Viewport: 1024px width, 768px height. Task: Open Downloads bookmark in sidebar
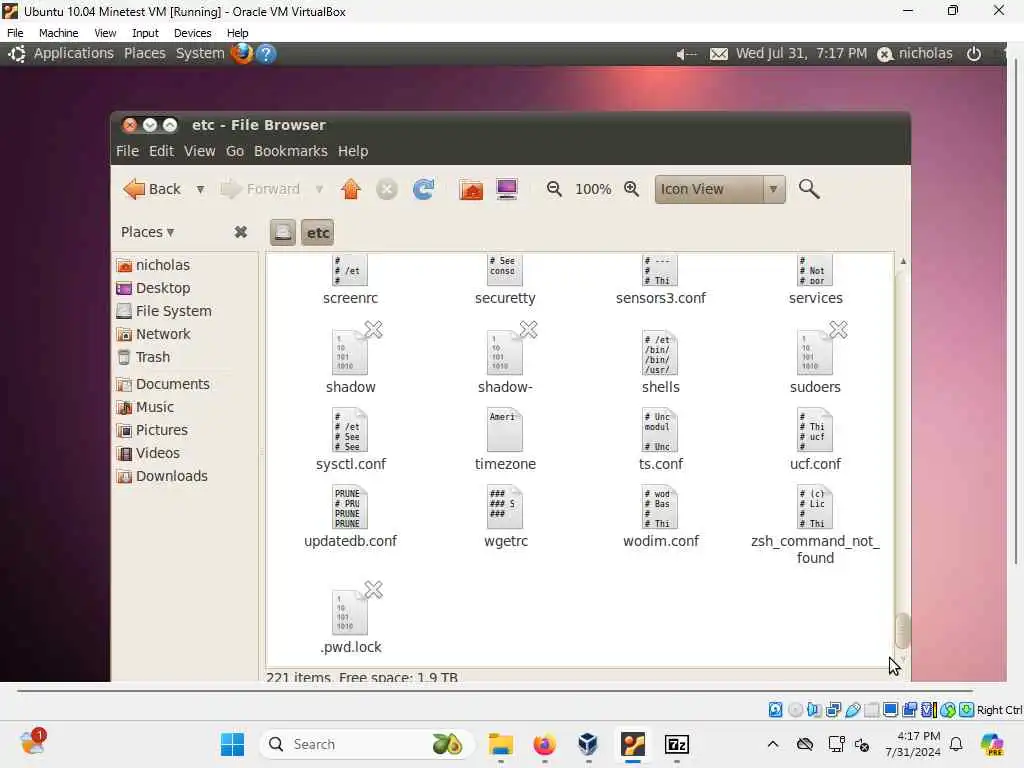[162, 476]
